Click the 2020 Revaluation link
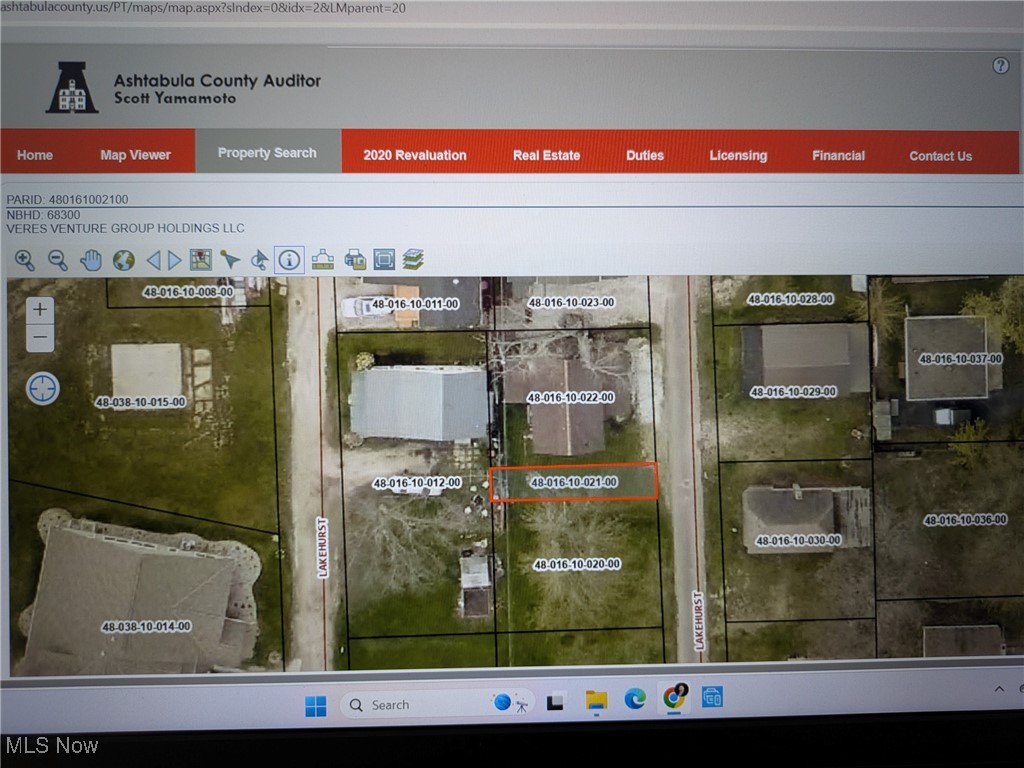 click(x=414, y=155)
